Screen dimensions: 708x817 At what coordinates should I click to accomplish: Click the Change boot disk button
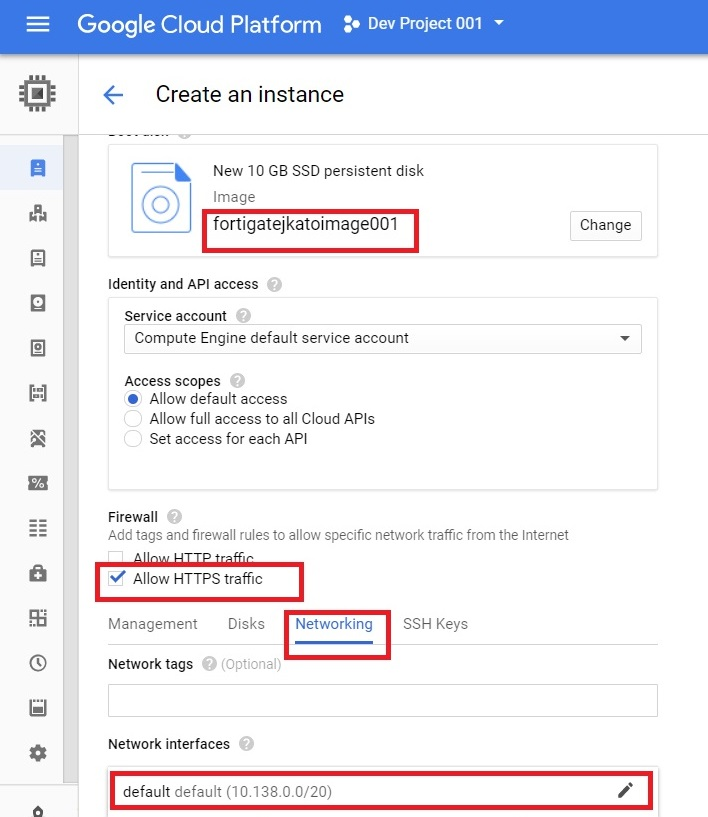coord(605,225)
